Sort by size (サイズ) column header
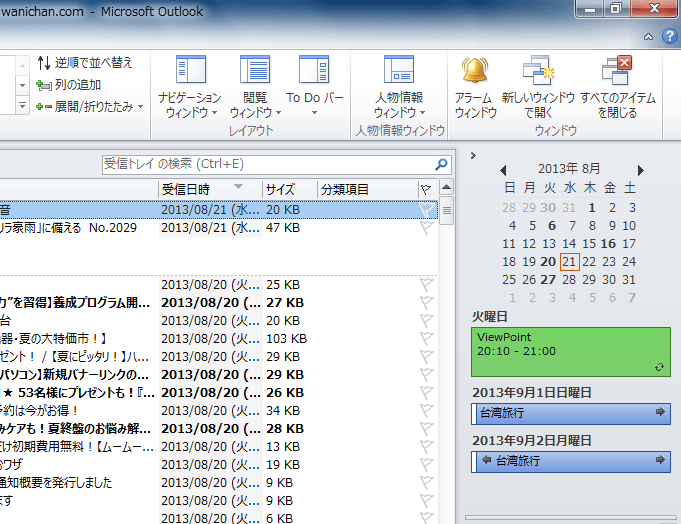The image size is (681, 524). 290,189
